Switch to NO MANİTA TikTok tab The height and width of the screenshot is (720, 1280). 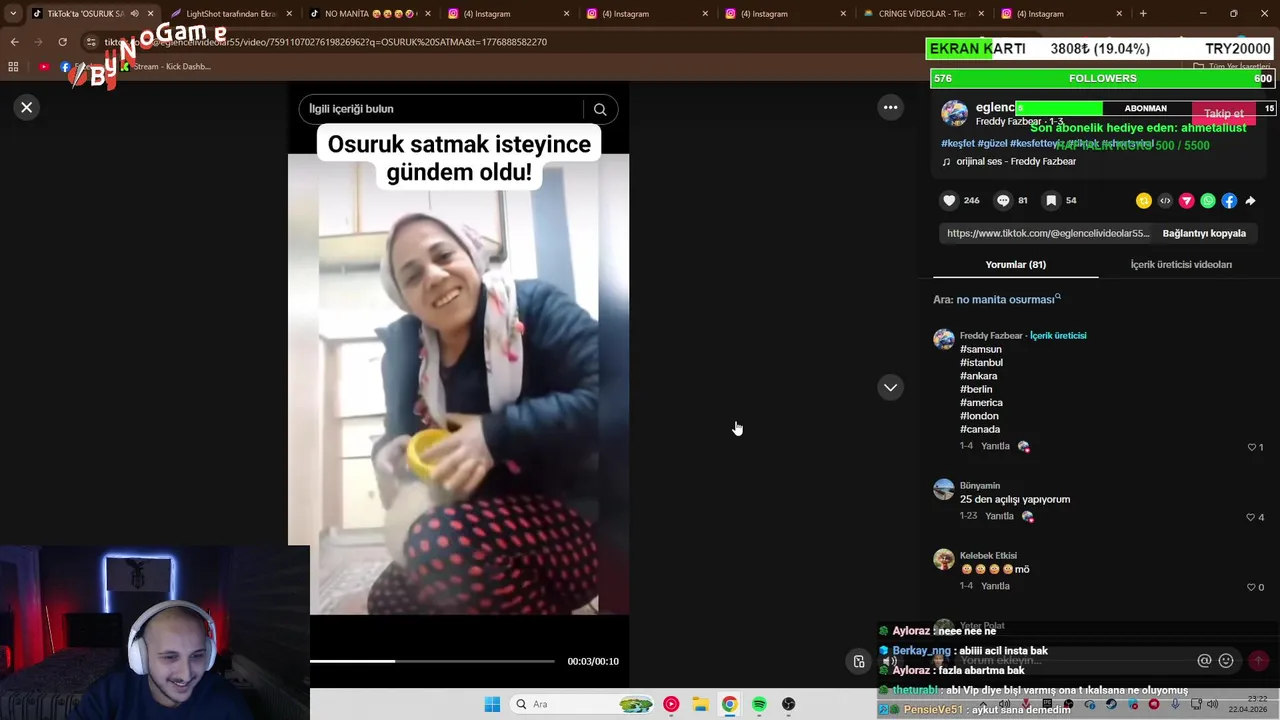(367, 14)
